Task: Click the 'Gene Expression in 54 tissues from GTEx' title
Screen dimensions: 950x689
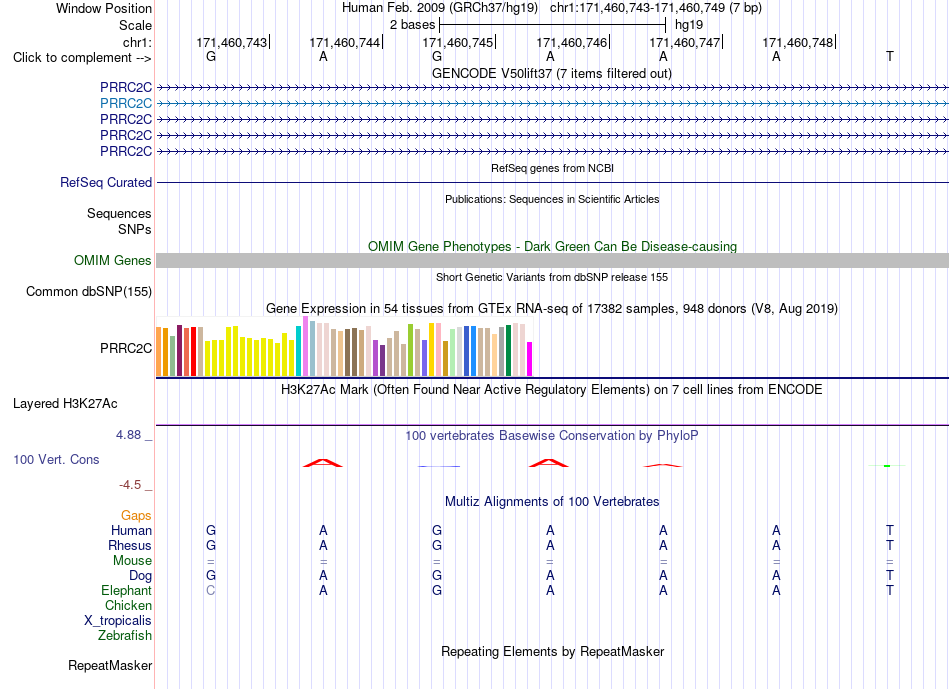Action: click(x=552, y=308)
